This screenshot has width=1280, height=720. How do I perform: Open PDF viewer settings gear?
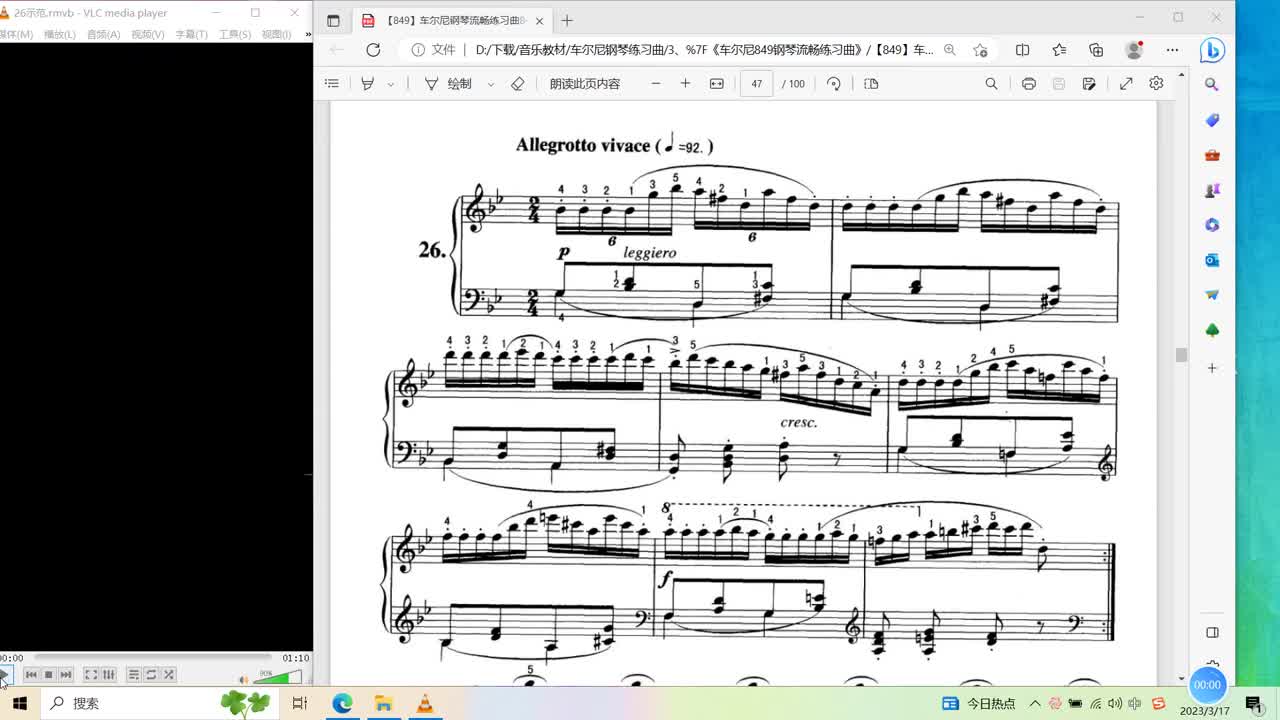(x=1156, y=84)
